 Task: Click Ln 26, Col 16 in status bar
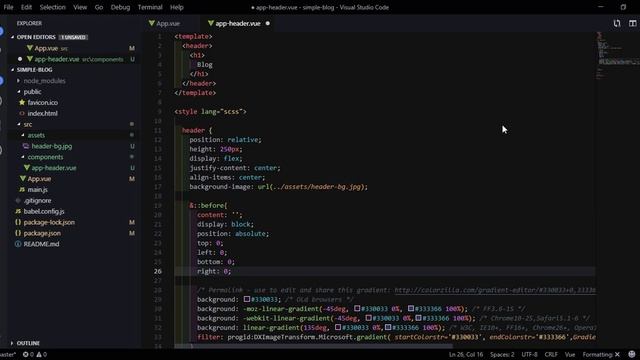pyautogui.click(x=466, y=354)
